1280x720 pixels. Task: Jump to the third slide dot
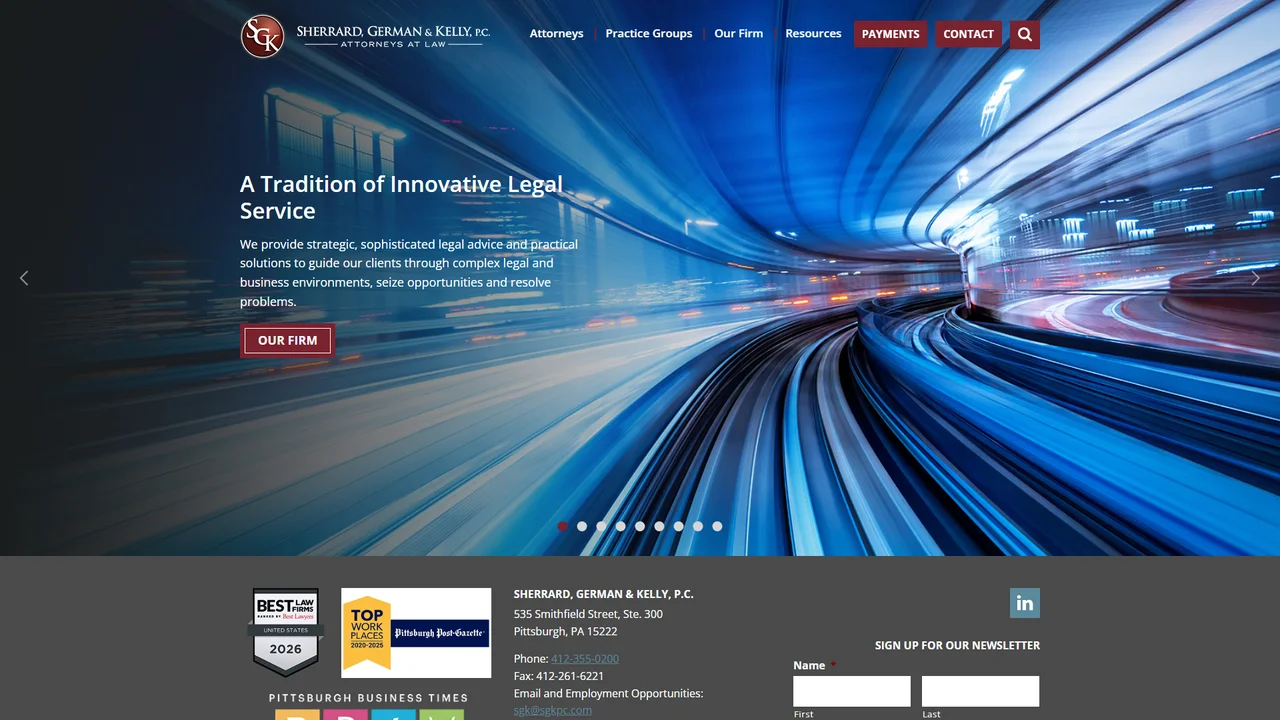[601, 526]
